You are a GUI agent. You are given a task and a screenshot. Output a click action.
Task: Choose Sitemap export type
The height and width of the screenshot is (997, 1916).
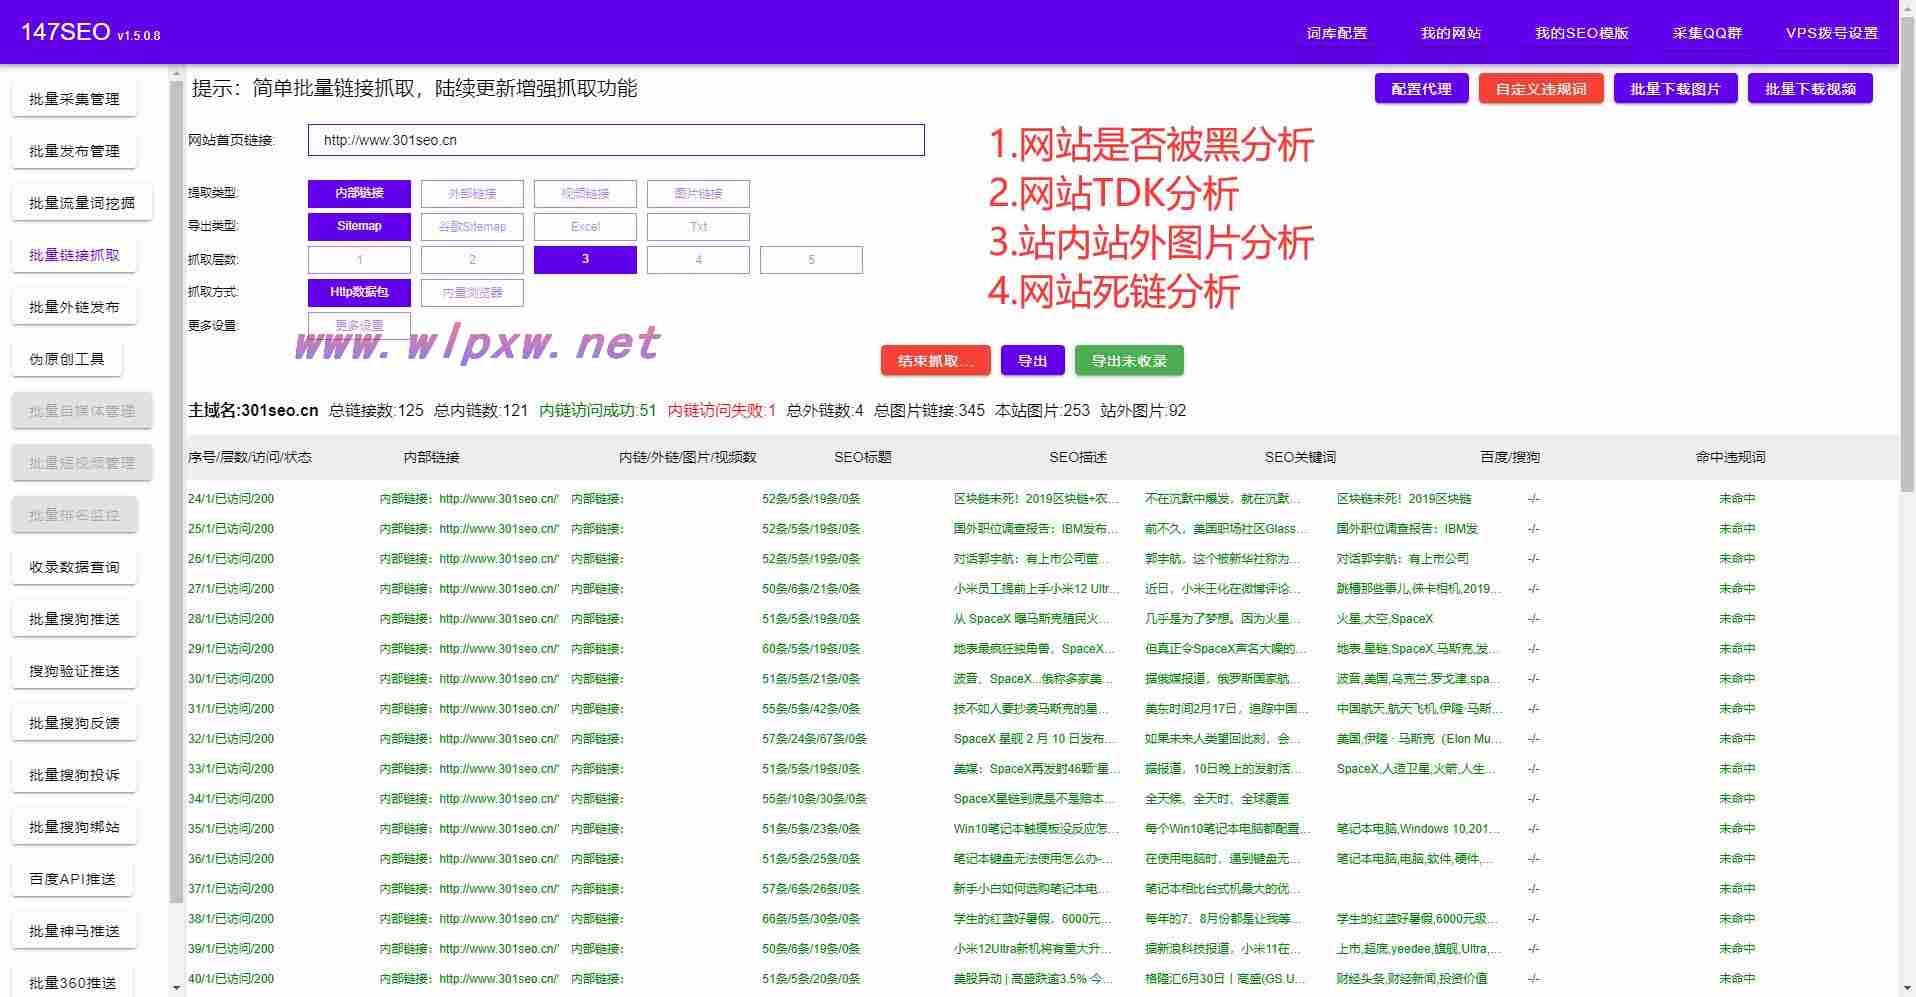tap(359, 226)
